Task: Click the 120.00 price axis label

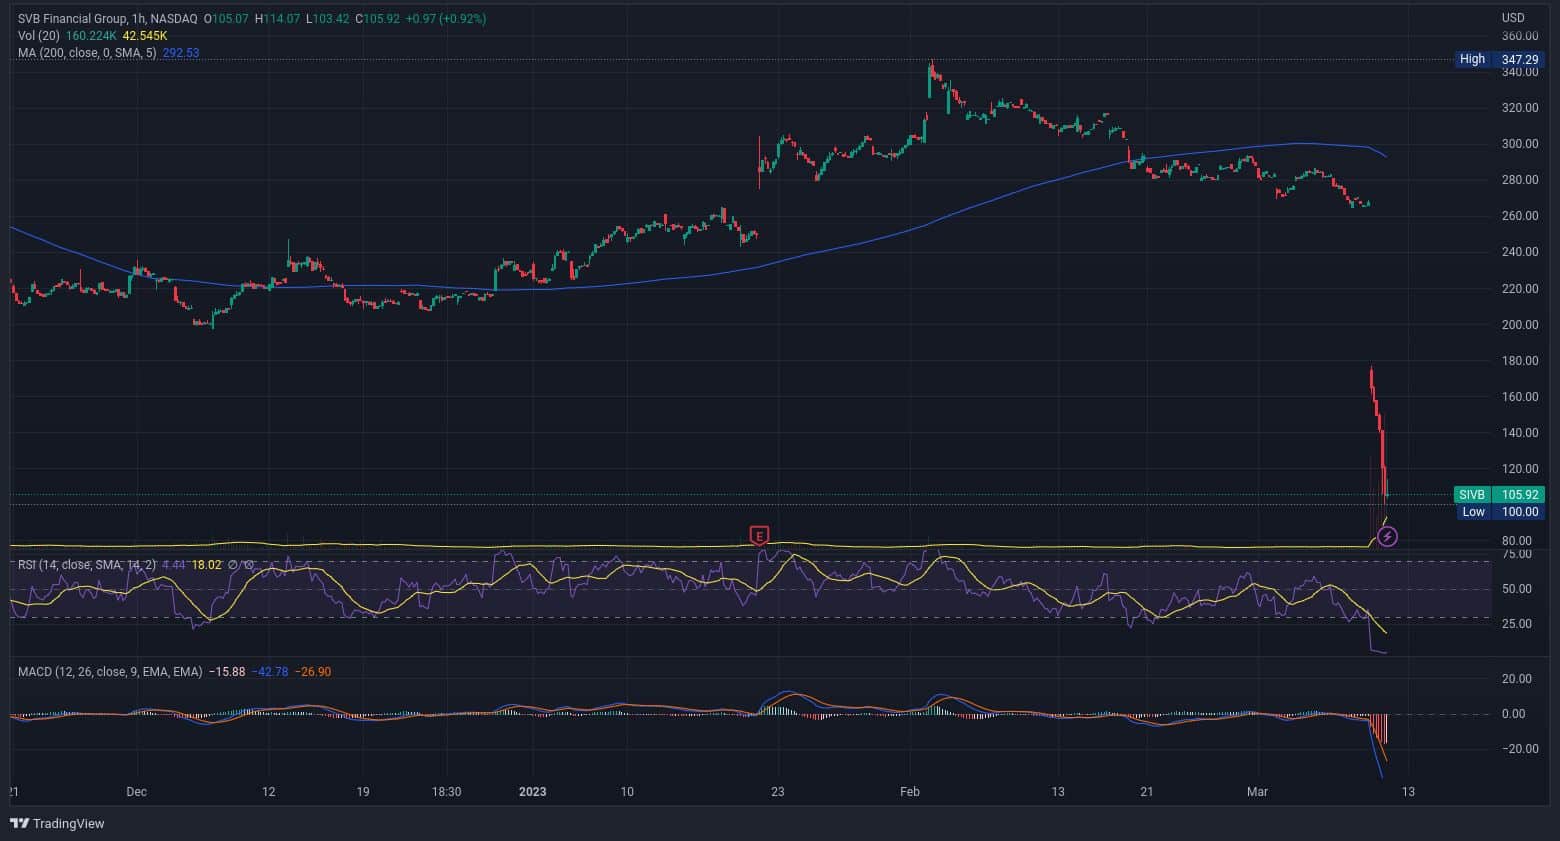Action: [x=1520, y=469]
